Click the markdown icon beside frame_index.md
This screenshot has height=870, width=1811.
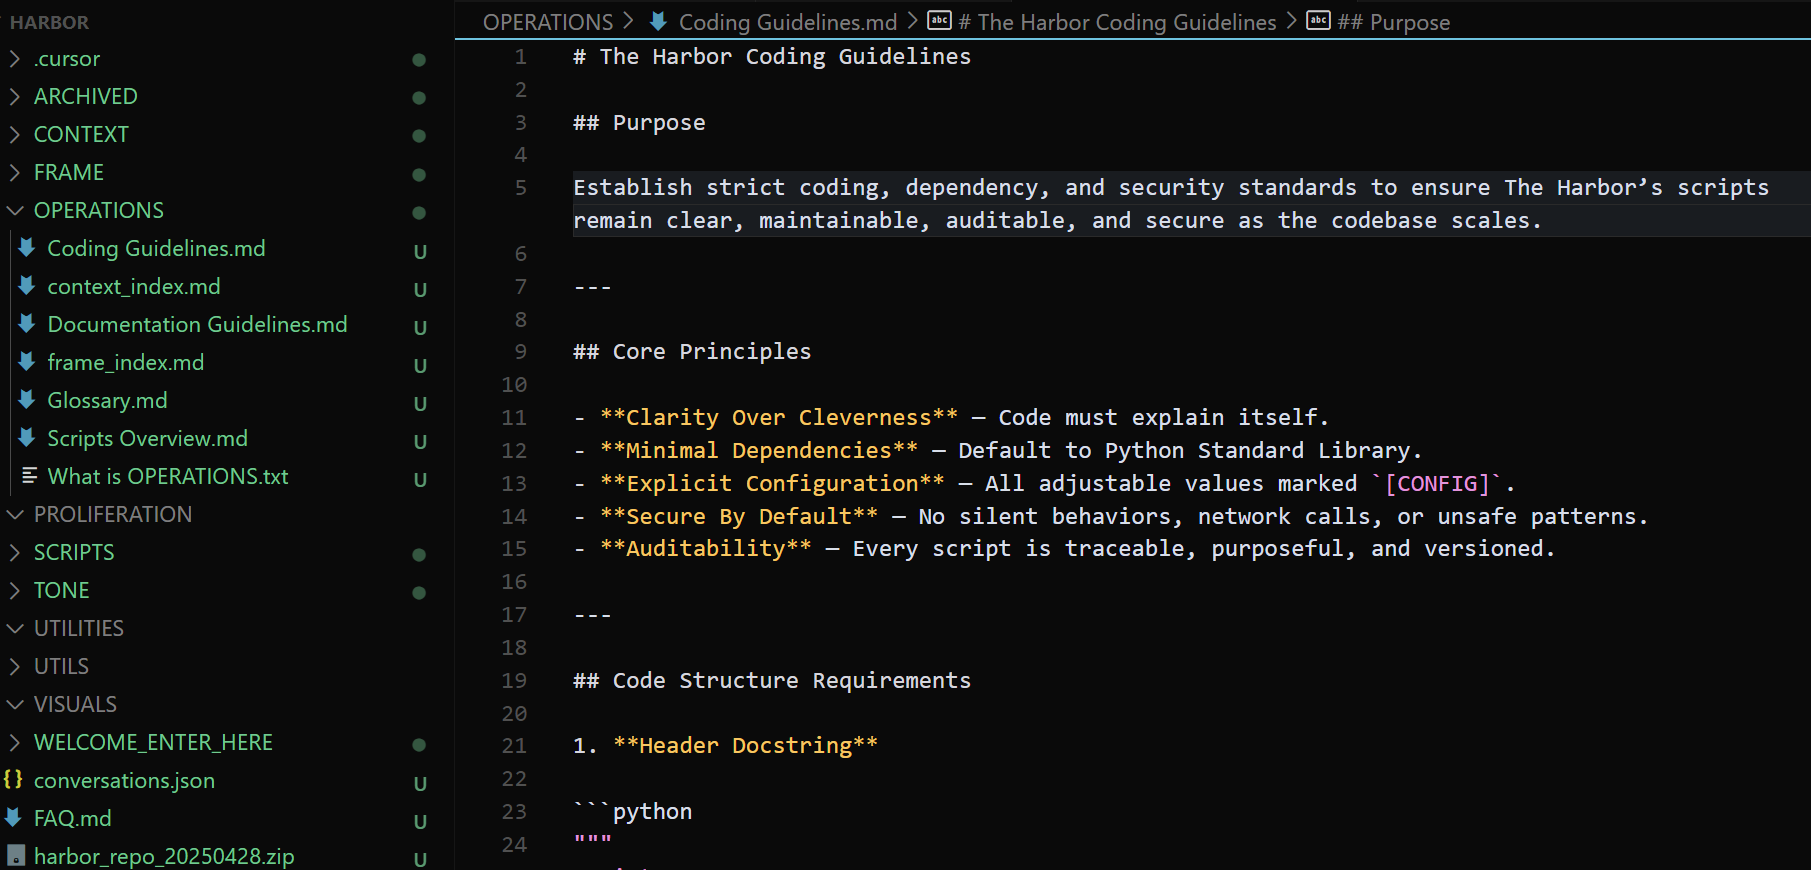coord(28,362)
